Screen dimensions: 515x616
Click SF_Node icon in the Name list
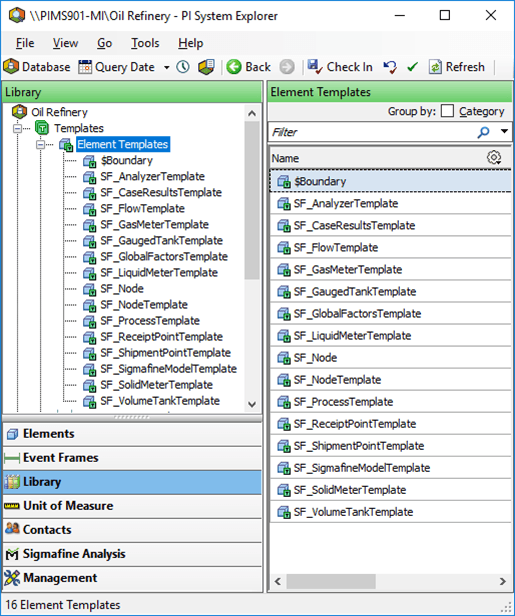(284, 358)
